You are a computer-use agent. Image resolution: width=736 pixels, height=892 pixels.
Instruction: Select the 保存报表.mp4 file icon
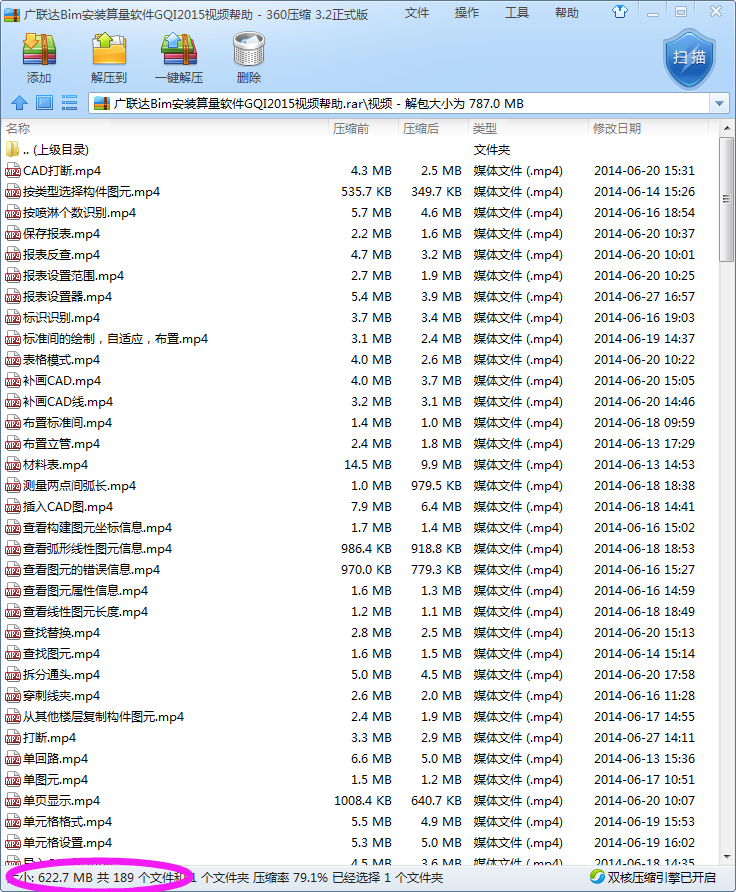point(13,234)
